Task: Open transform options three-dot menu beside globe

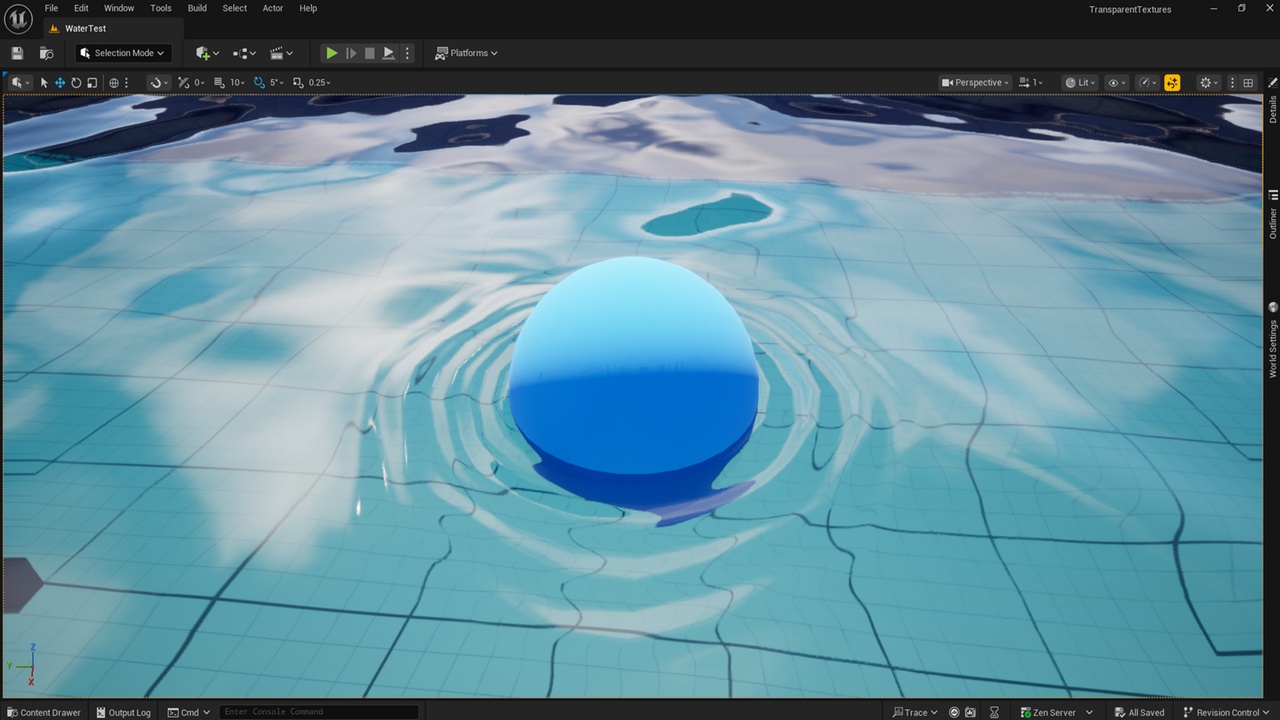Action: point(126,83)
